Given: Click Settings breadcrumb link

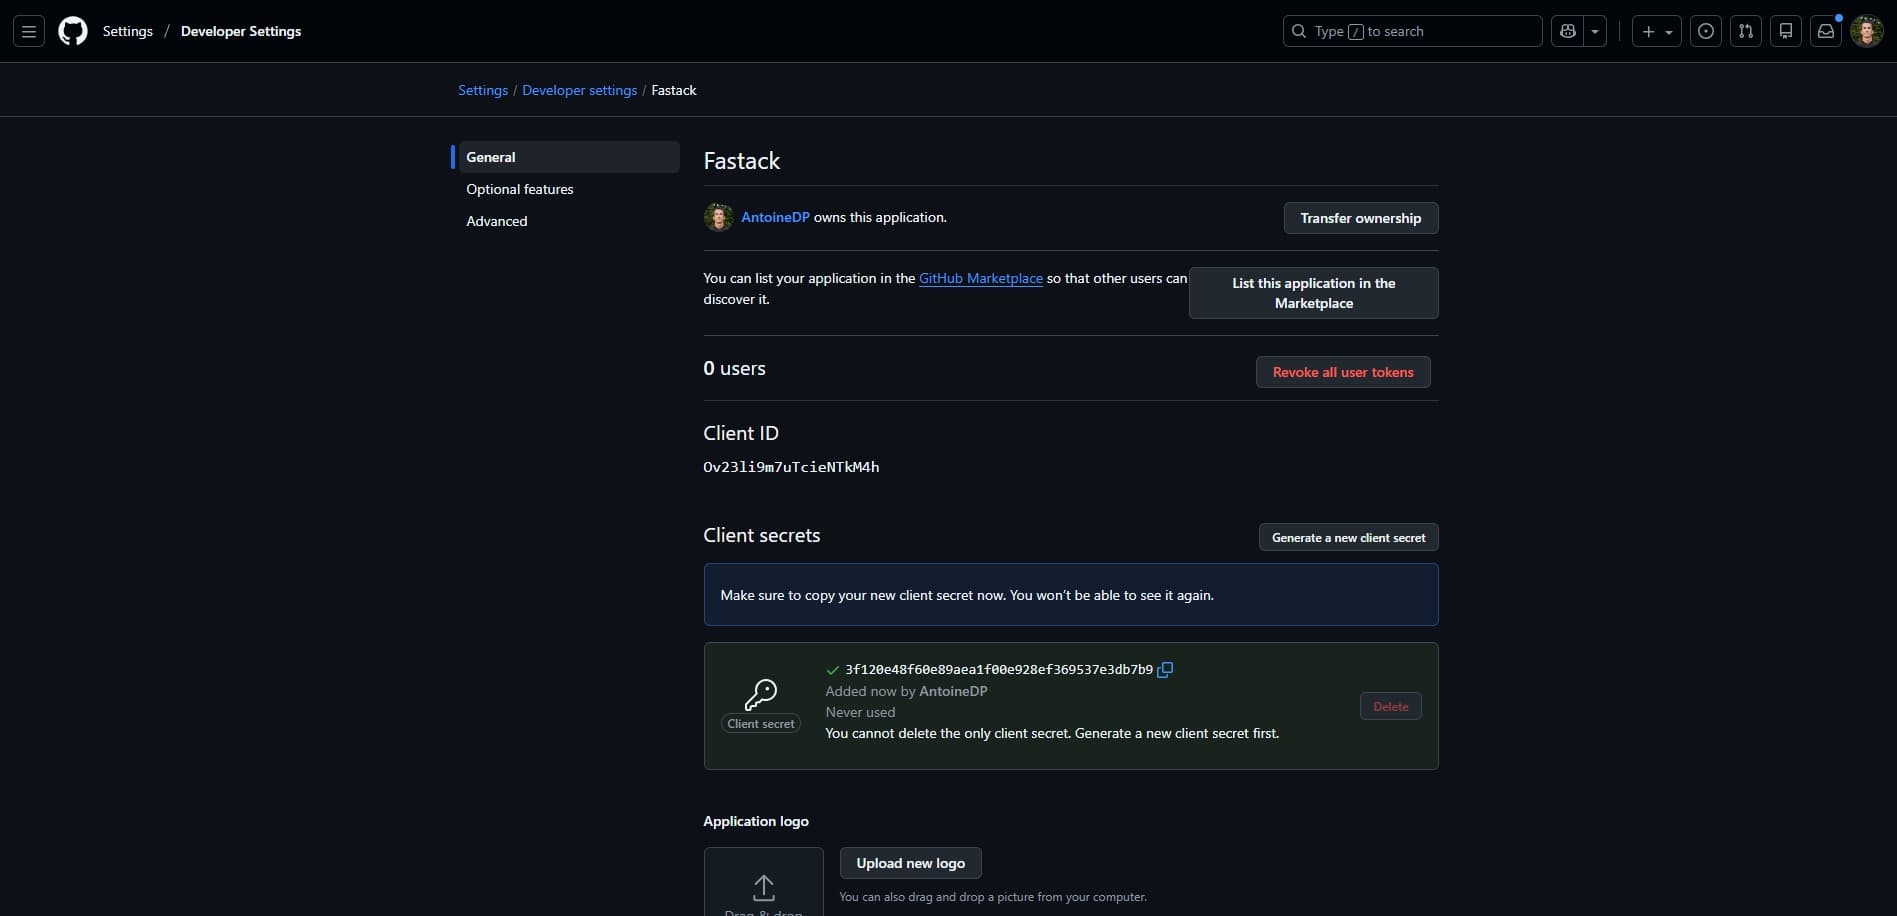Looking at the screenshot, I should 483,90.
